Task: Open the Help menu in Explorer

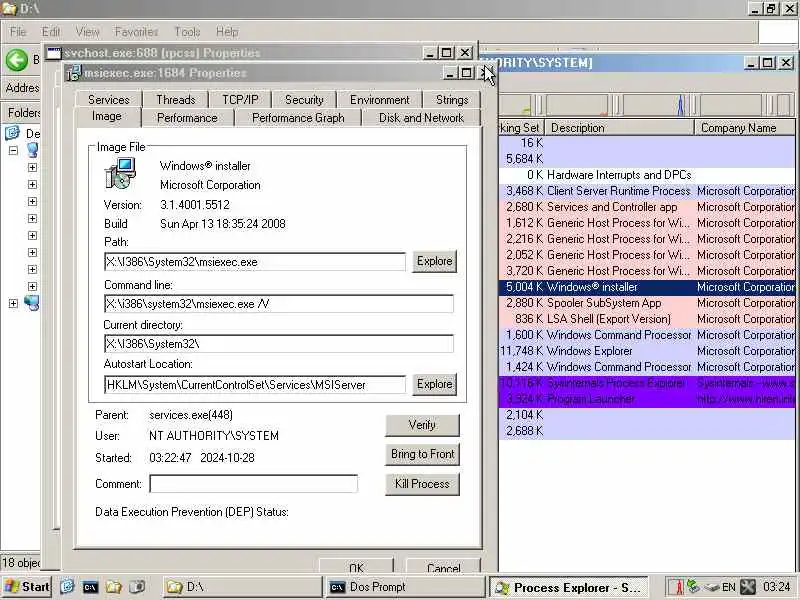Action: click(x=227, y=32)
